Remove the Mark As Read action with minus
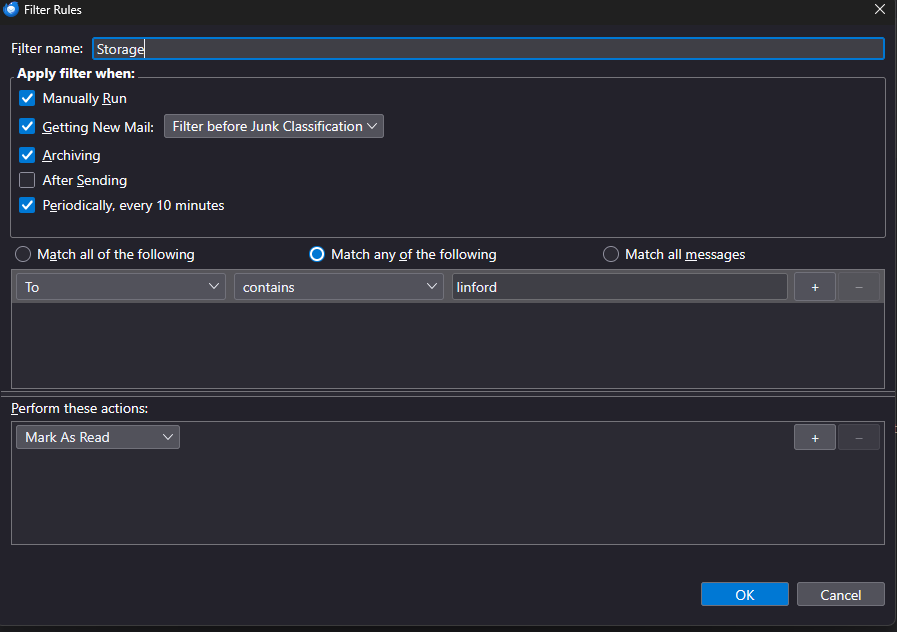 pos(859,437)
